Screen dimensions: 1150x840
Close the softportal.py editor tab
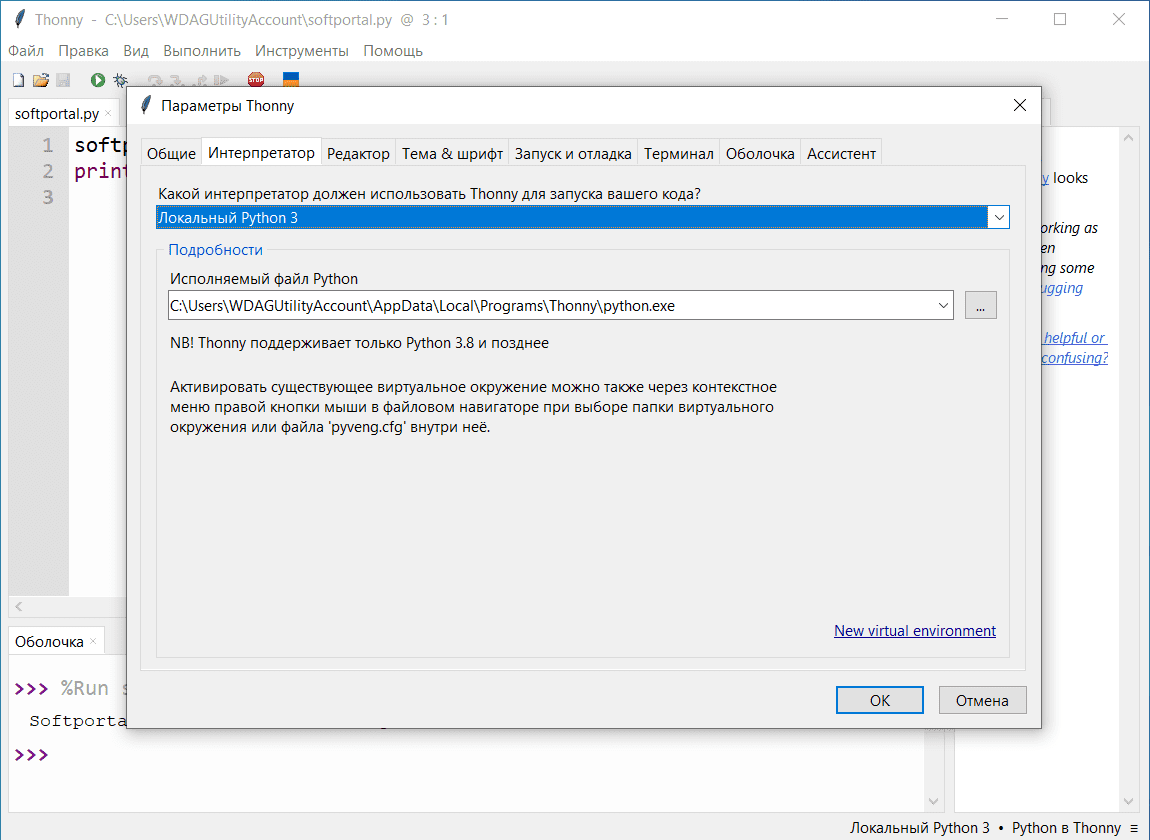pyautogui.click(x=108, y=113)
